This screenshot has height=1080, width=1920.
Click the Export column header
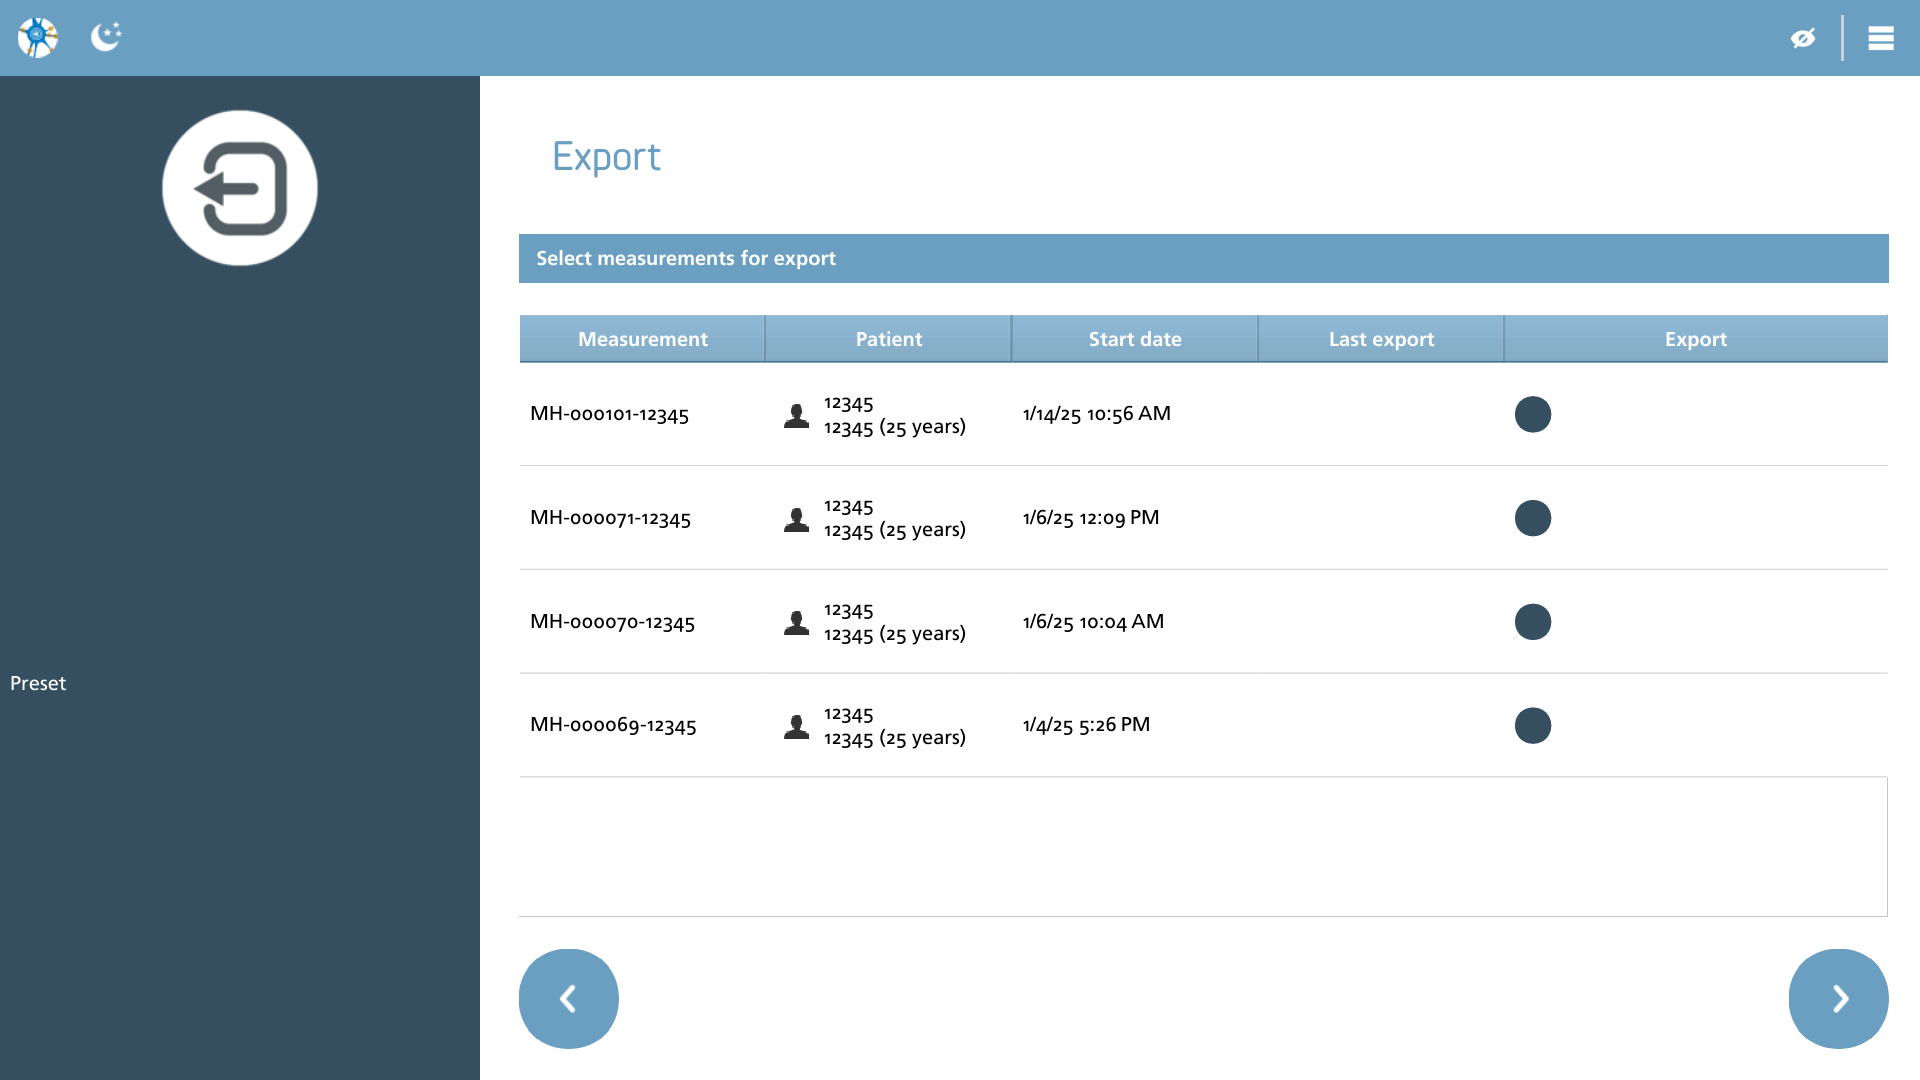1696,339
